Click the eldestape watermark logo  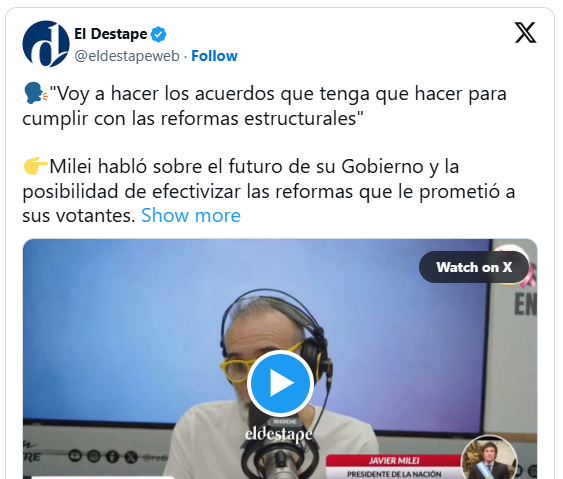click(279, 434)
